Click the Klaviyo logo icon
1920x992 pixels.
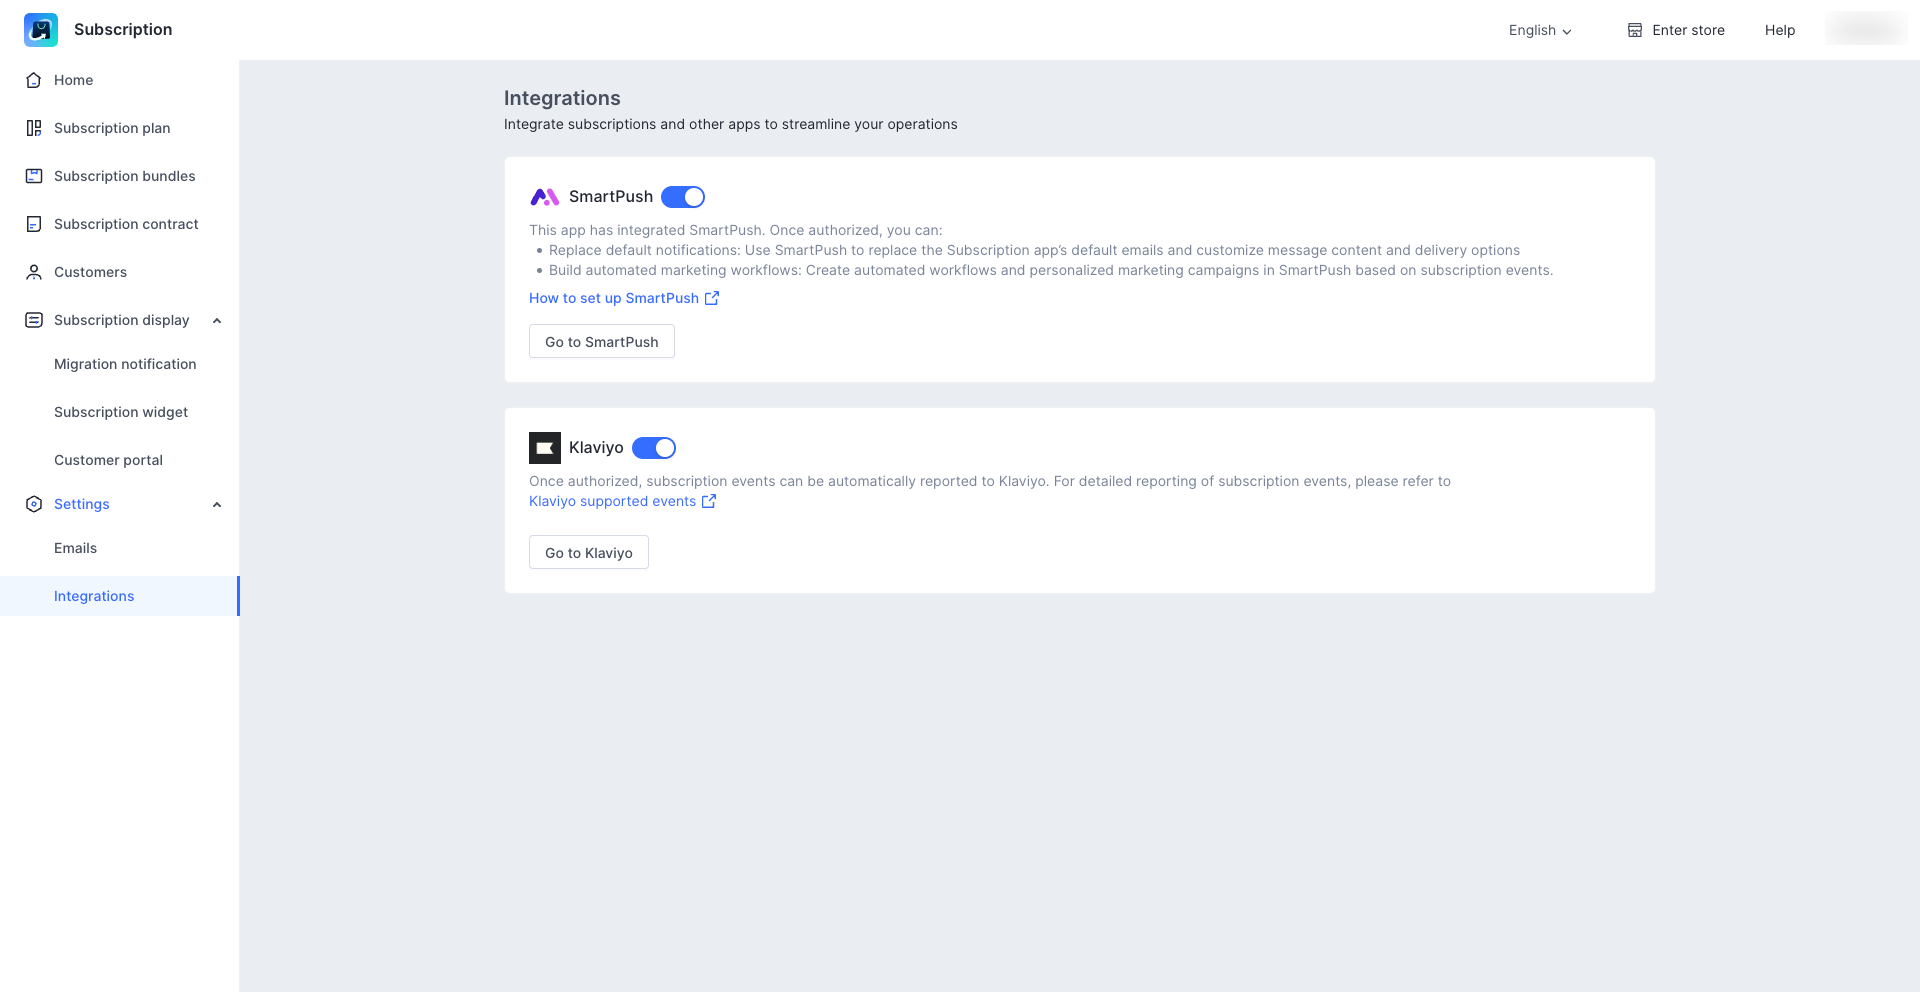[x=545, y=448]
